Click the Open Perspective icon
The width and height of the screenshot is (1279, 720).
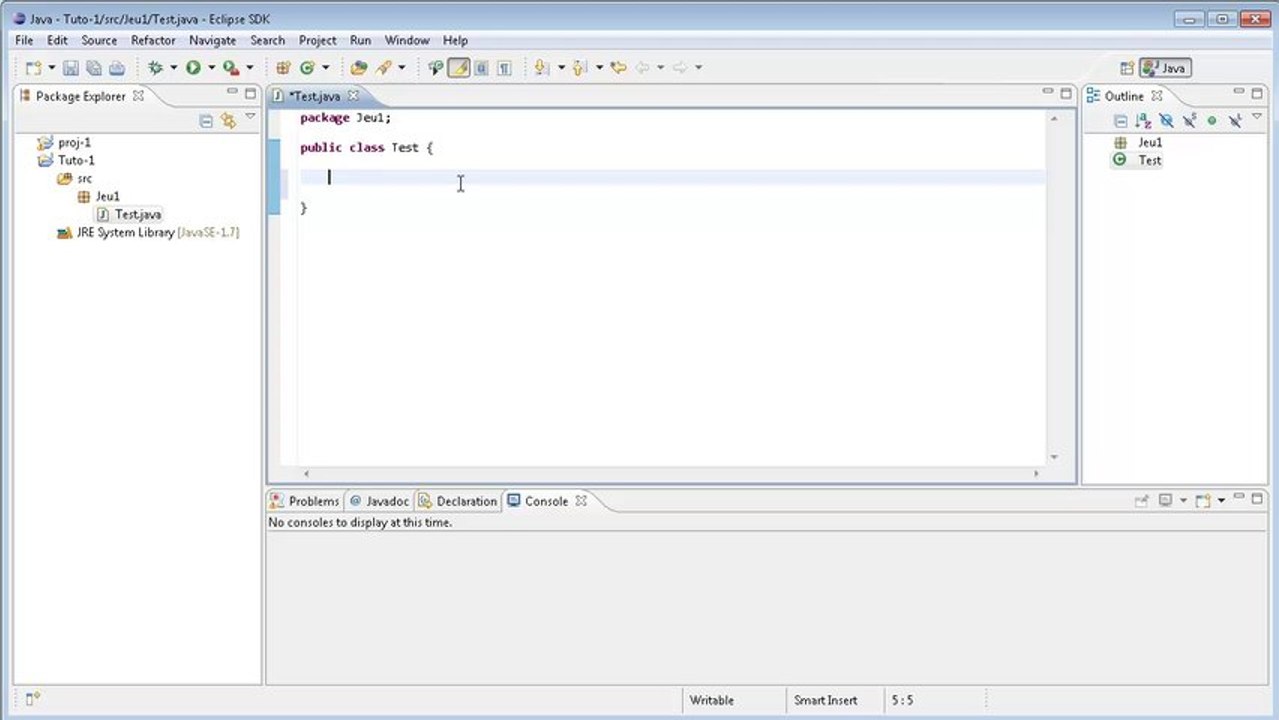tap(1127, 68)
